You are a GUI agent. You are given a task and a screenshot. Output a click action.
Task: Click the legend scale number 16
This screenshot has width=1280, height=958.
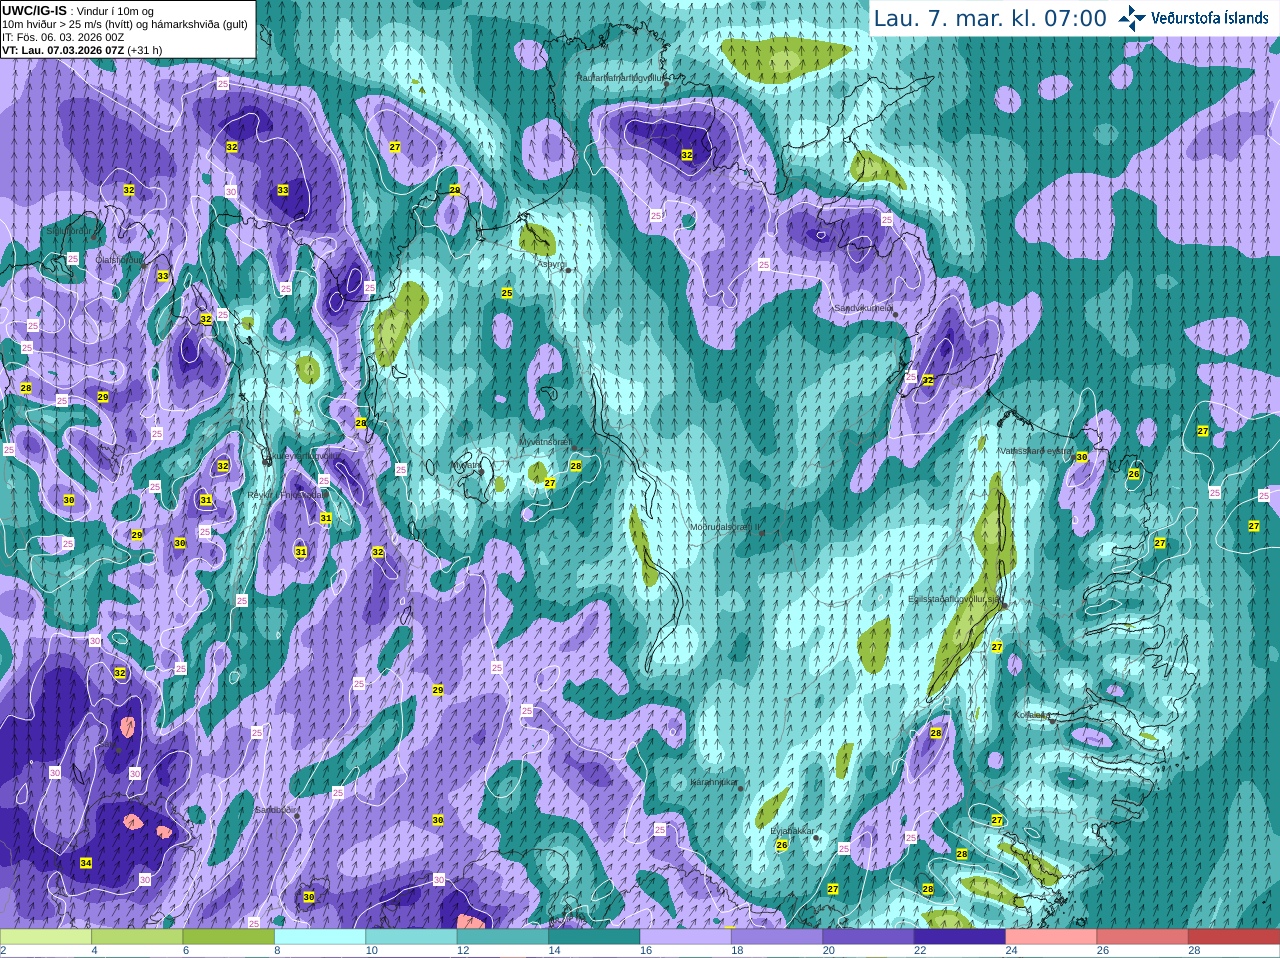point(646,951)
